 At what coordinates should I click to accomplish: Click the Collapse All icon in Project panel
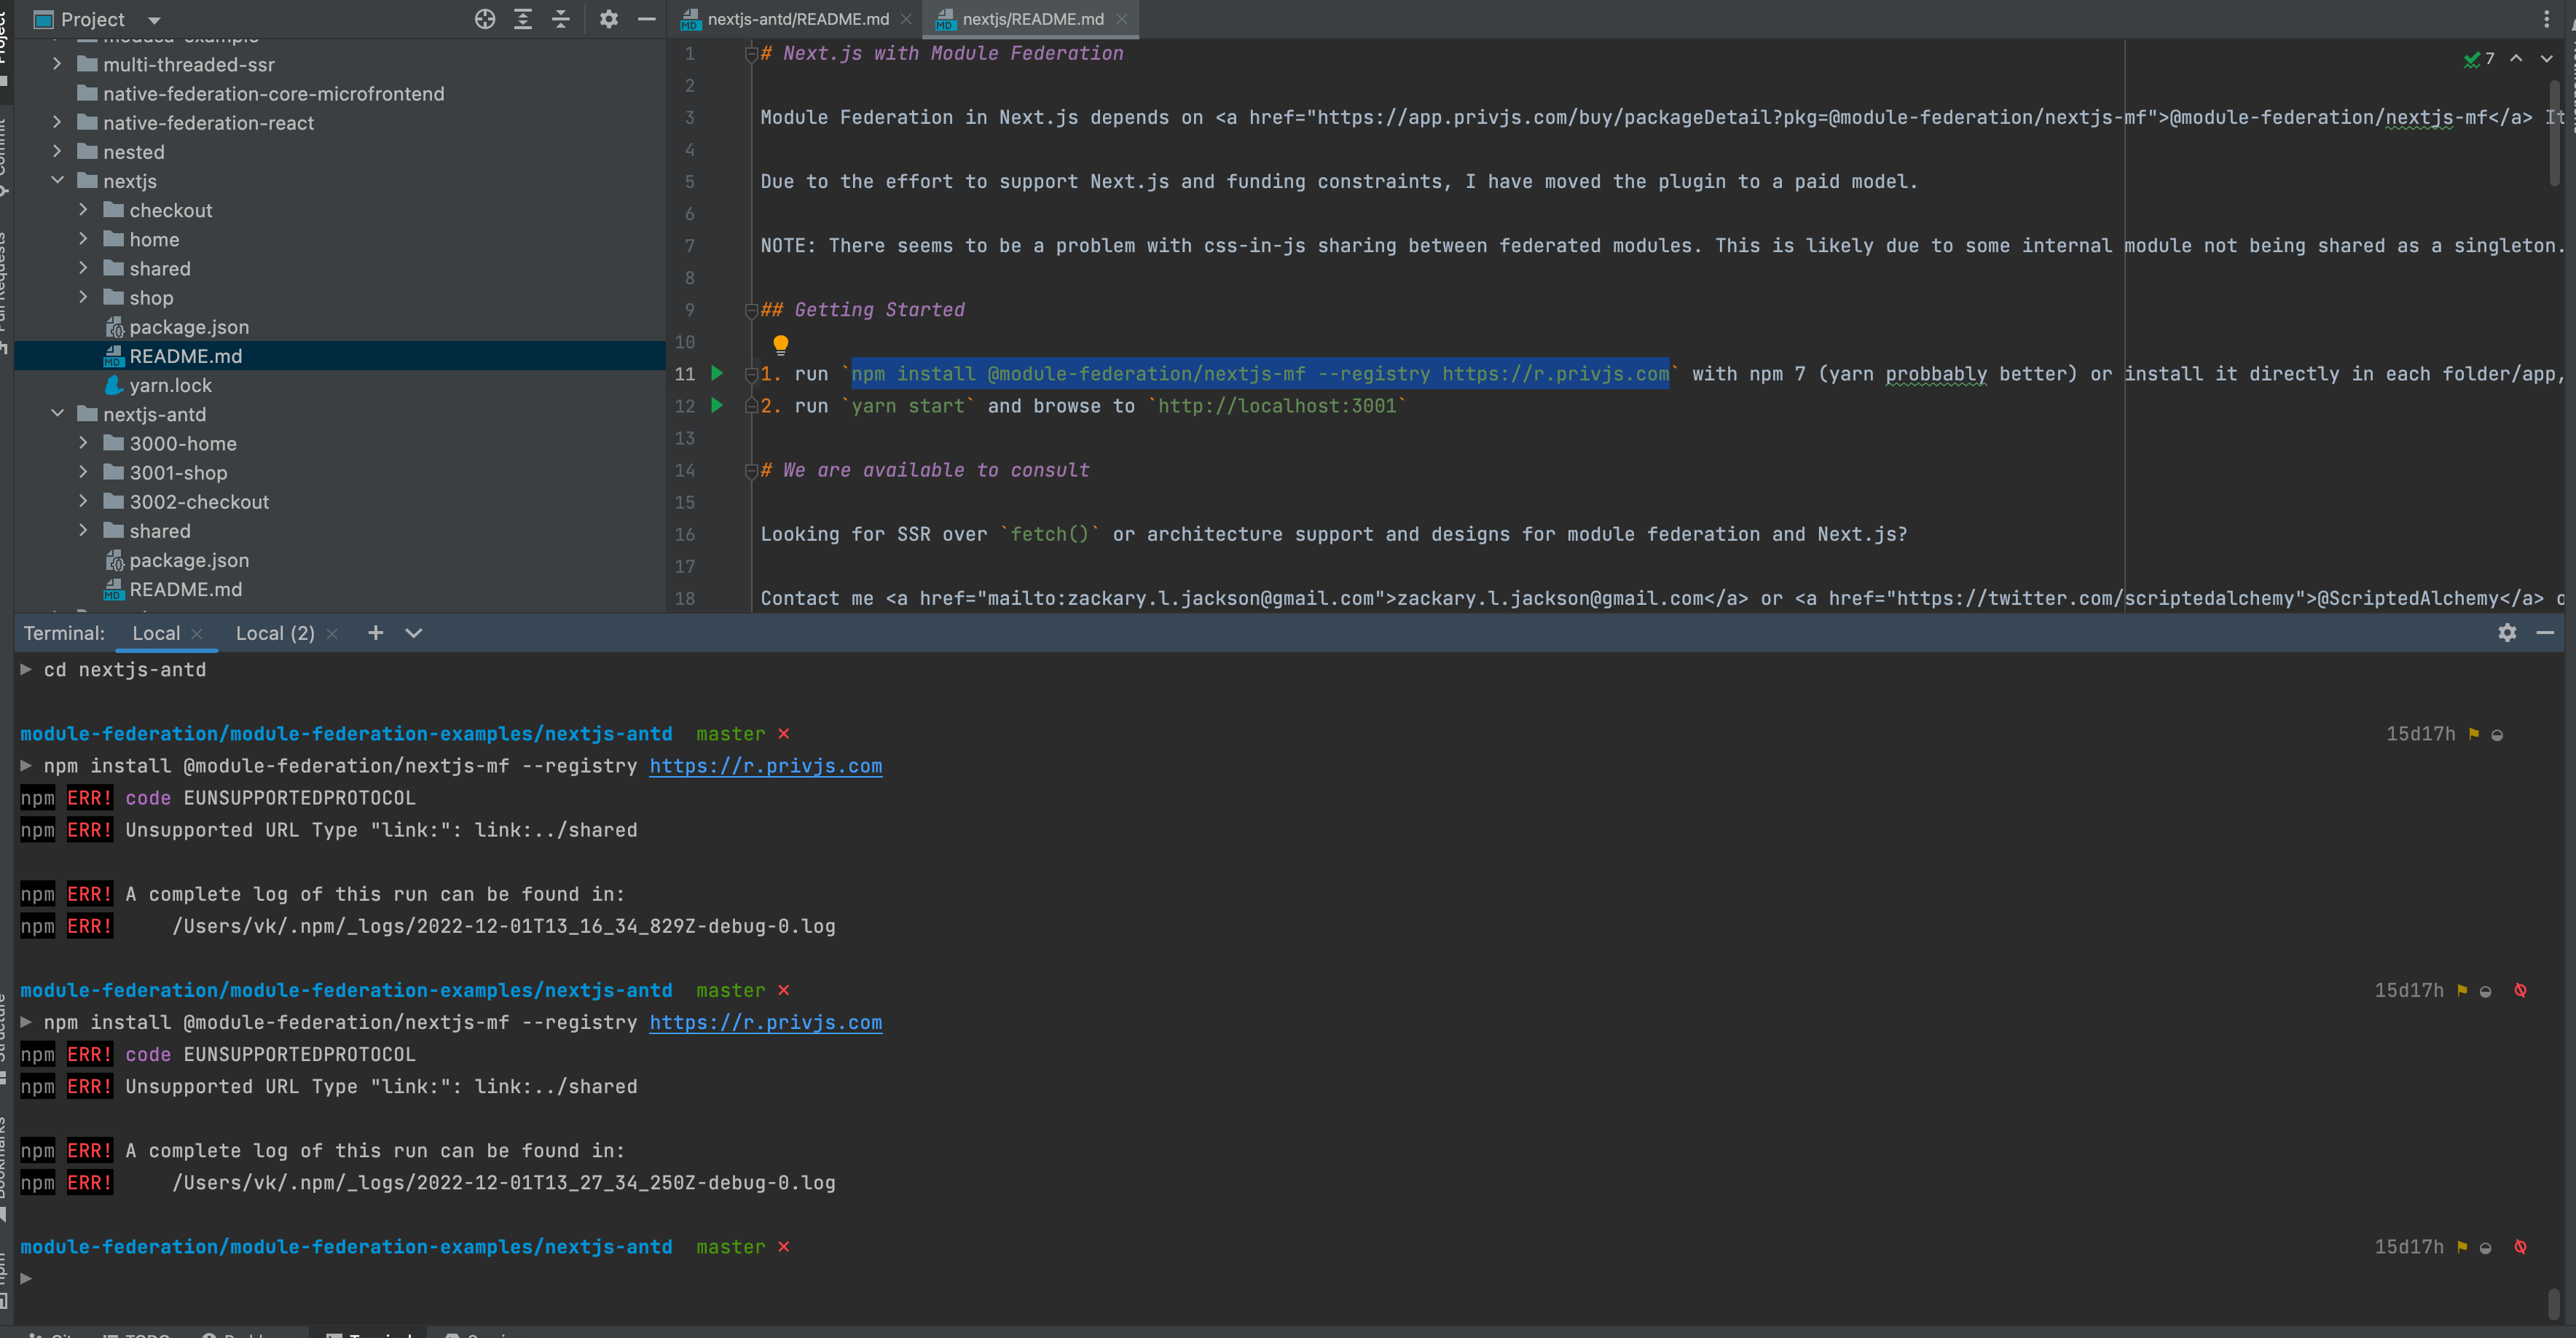(x=561, y=19)
